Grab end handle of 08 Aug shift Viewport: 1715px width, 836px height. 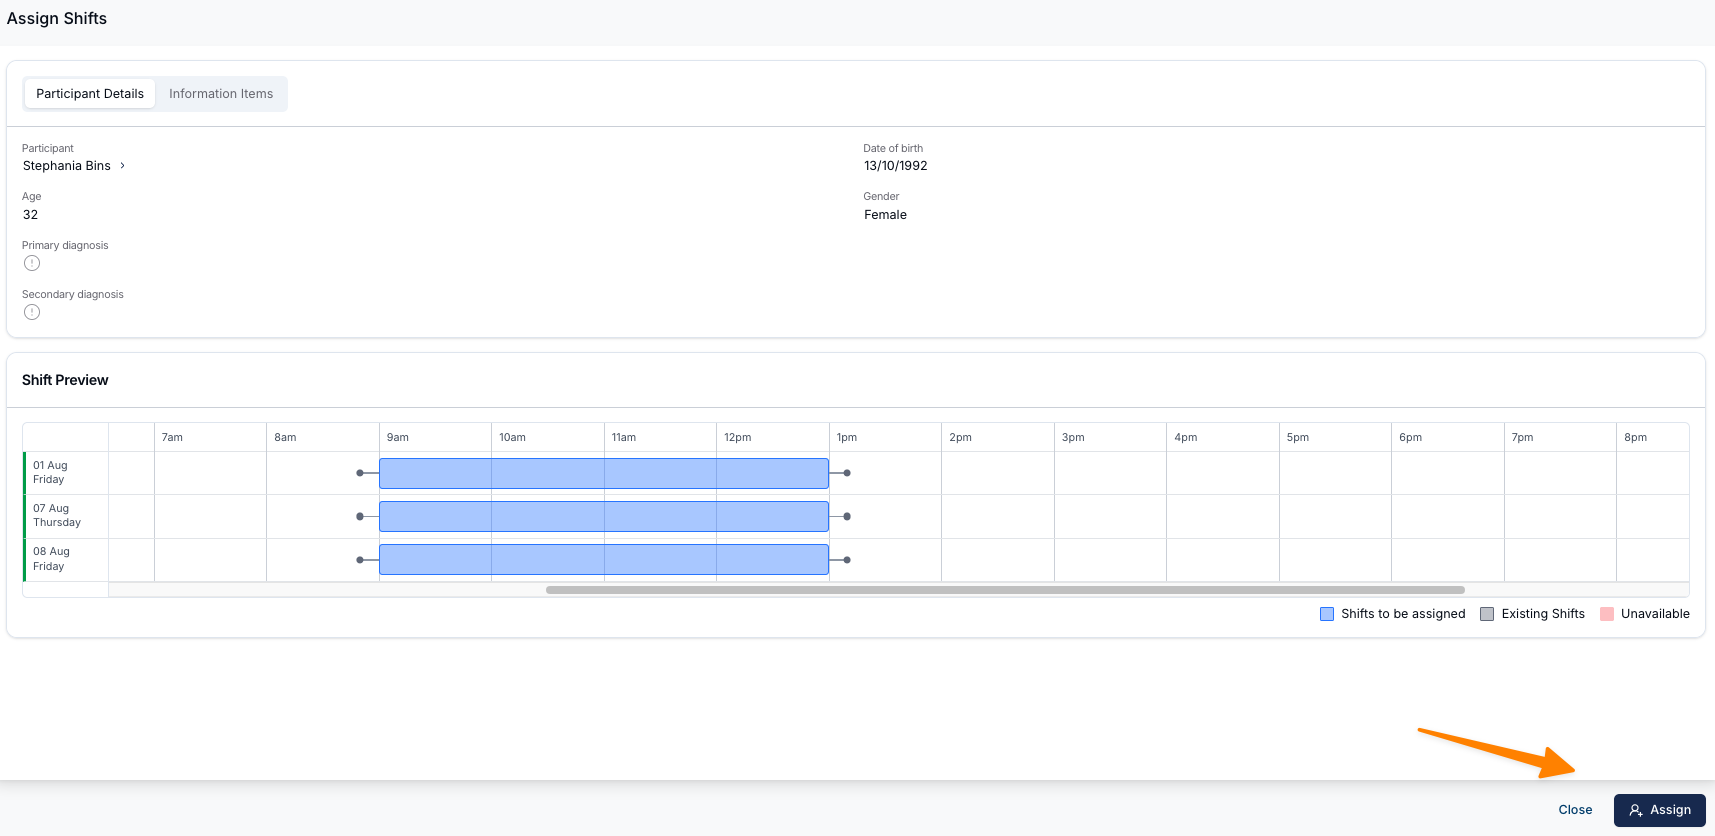[x=847, y=560]
